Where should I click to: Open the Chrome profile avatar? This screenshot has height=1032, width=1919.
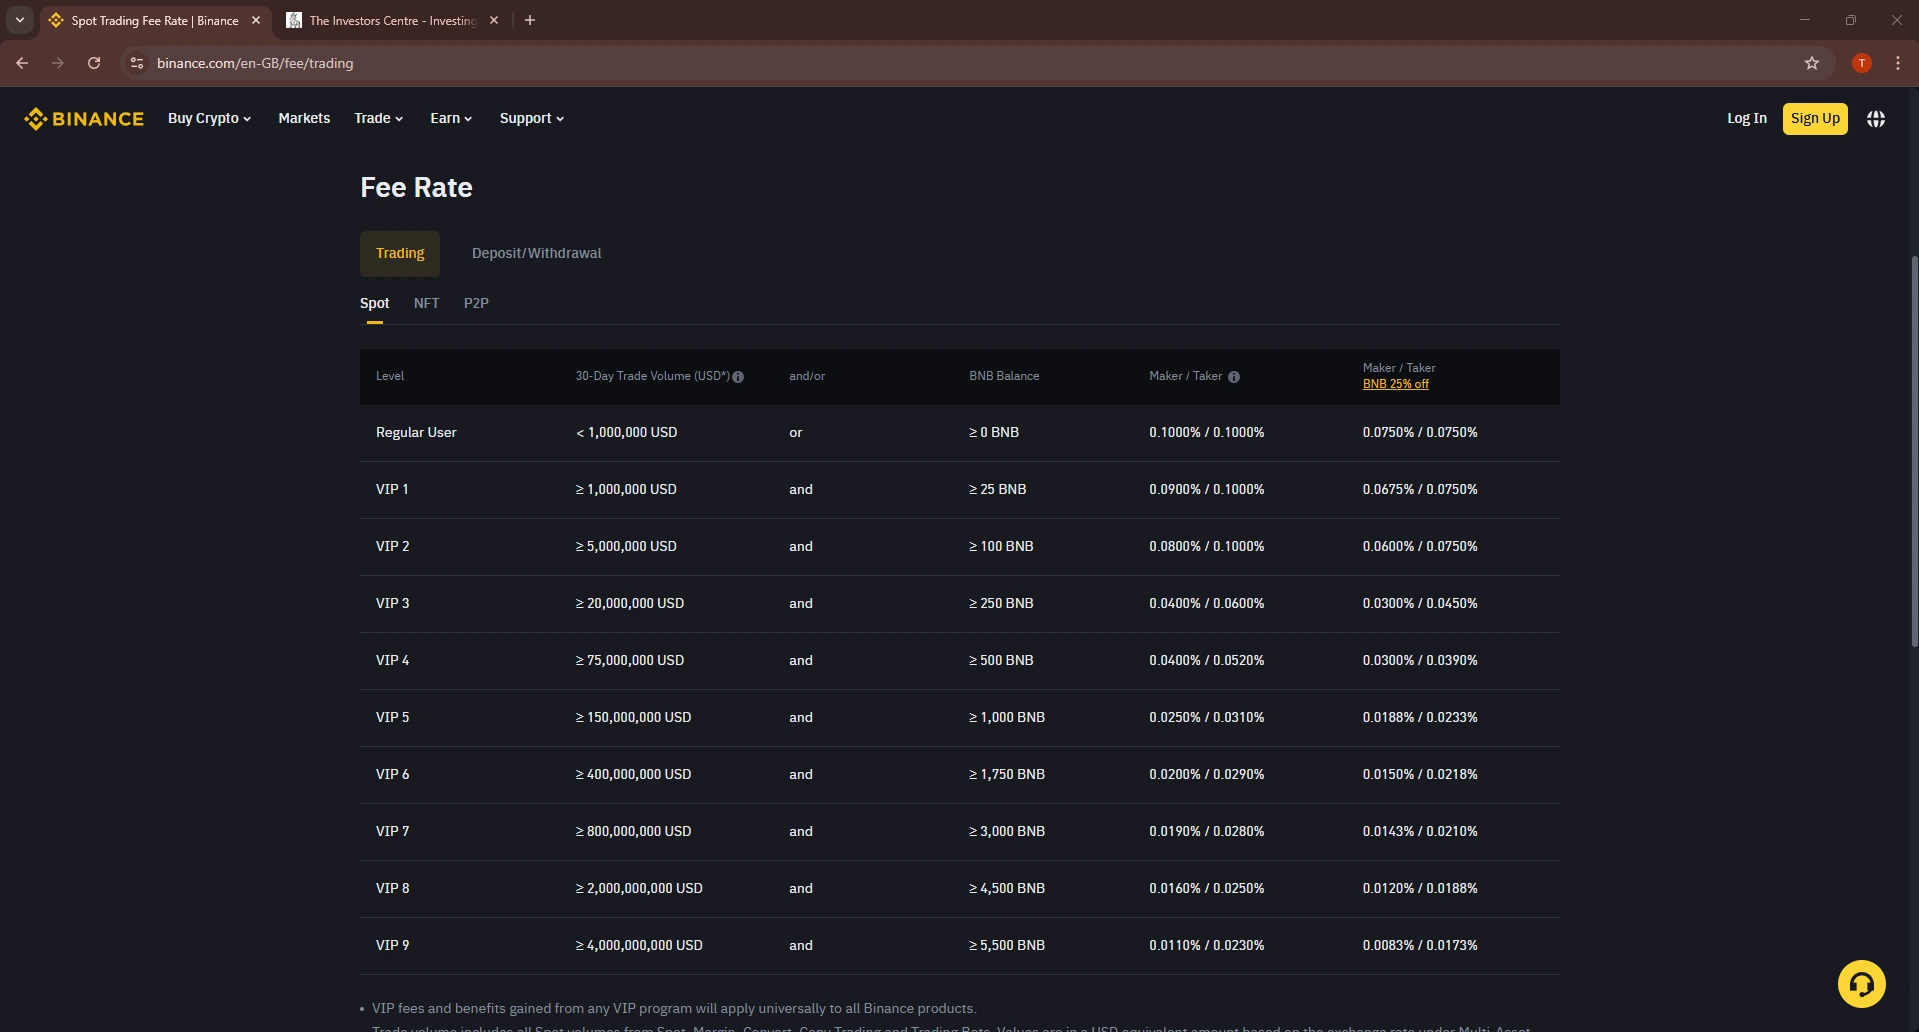click(x=1861, y=63)
